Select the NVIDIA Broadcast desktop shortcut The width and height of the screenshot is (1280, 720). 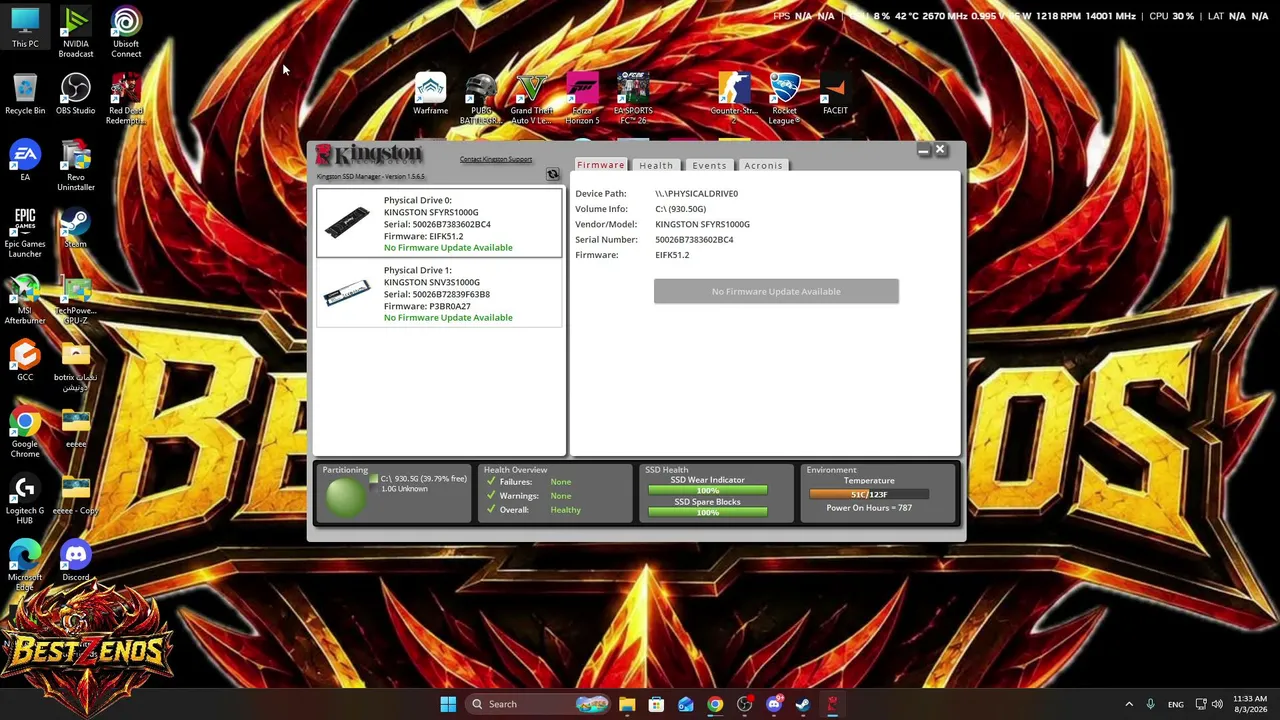(75, 32)
